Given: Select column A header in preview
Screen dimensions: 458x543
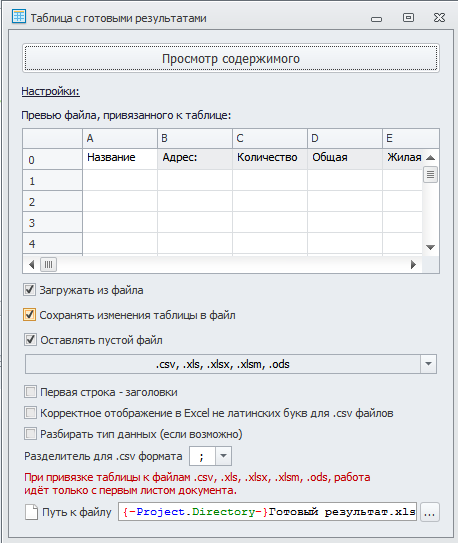Looking at the screenshot, I should click(120, 138).
